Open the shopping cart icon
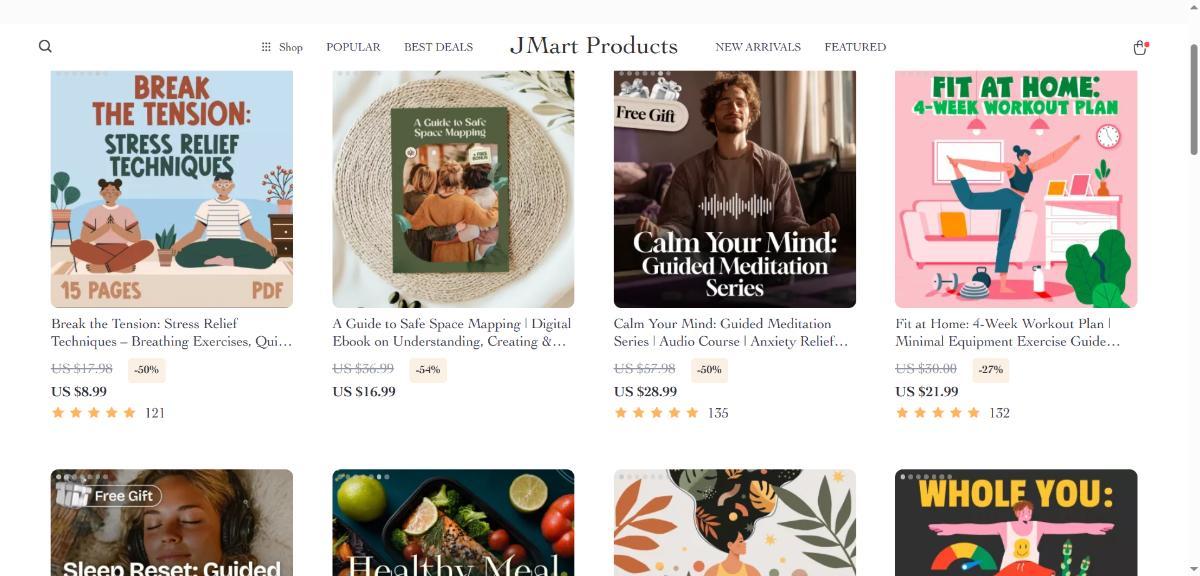The image size is (1200, 576). point(1139,47)
